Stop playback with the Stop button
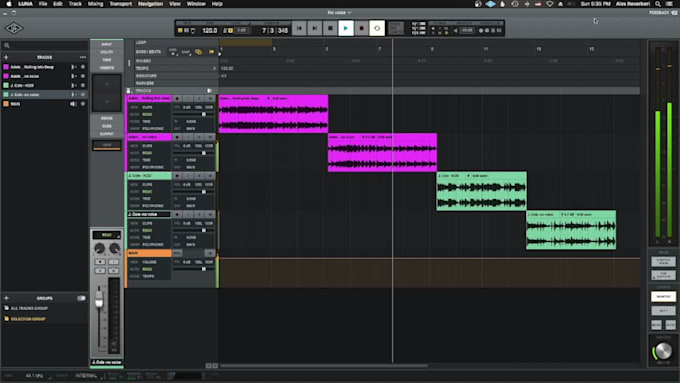This screenshot has height=383, width=680. point(330,28)
